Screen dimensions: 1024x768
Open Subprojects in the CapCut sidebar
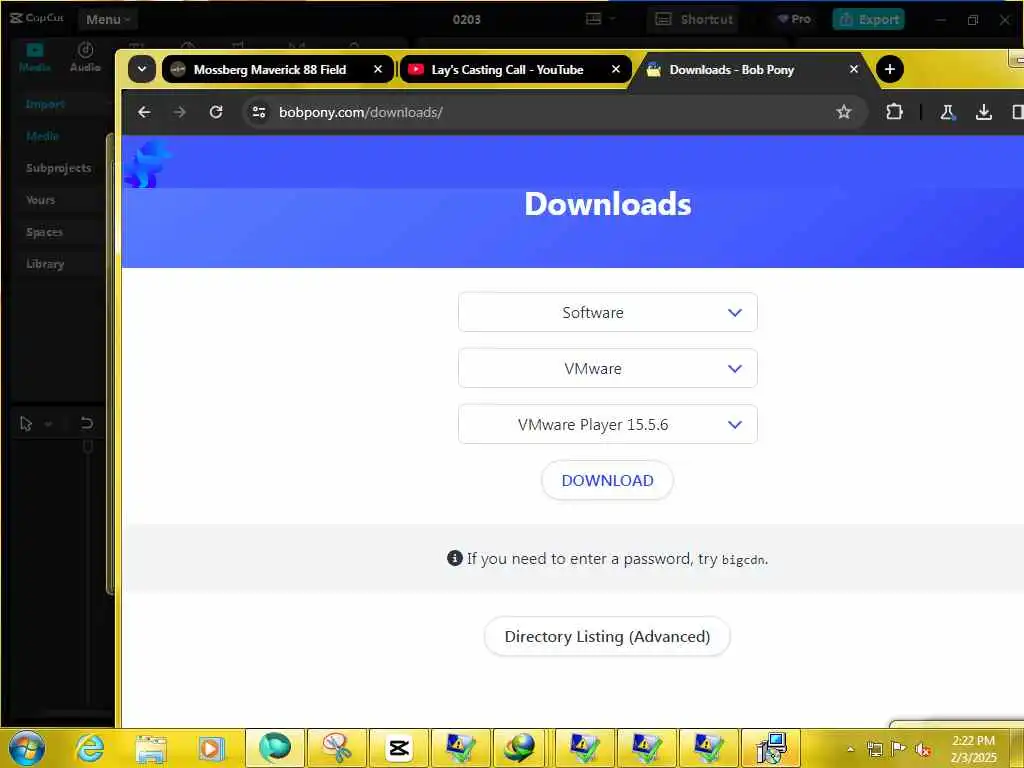(59, 168)
